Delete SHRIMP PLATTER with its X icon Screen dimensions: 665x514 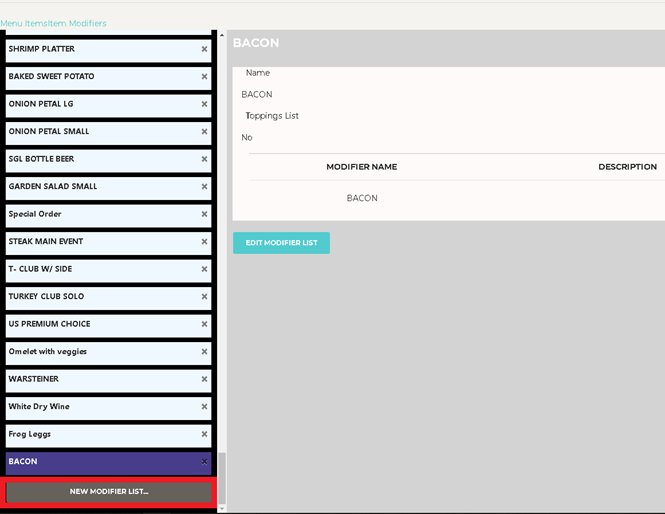204,49
